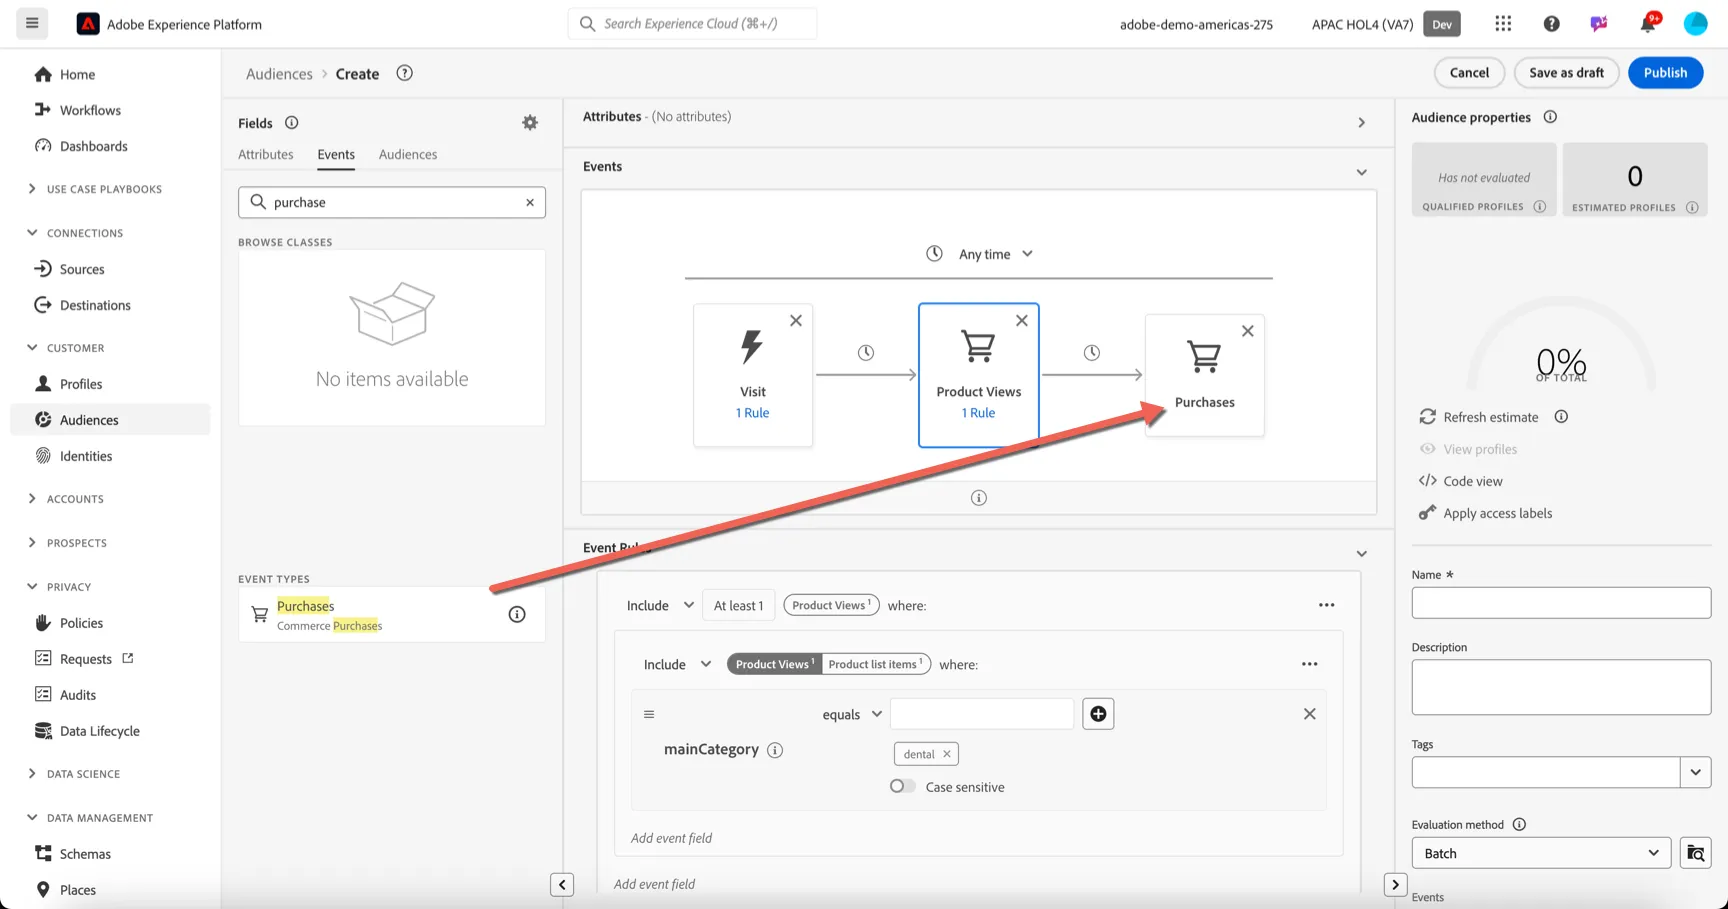Switch to the Attributes tab

(x=266, y=154)
